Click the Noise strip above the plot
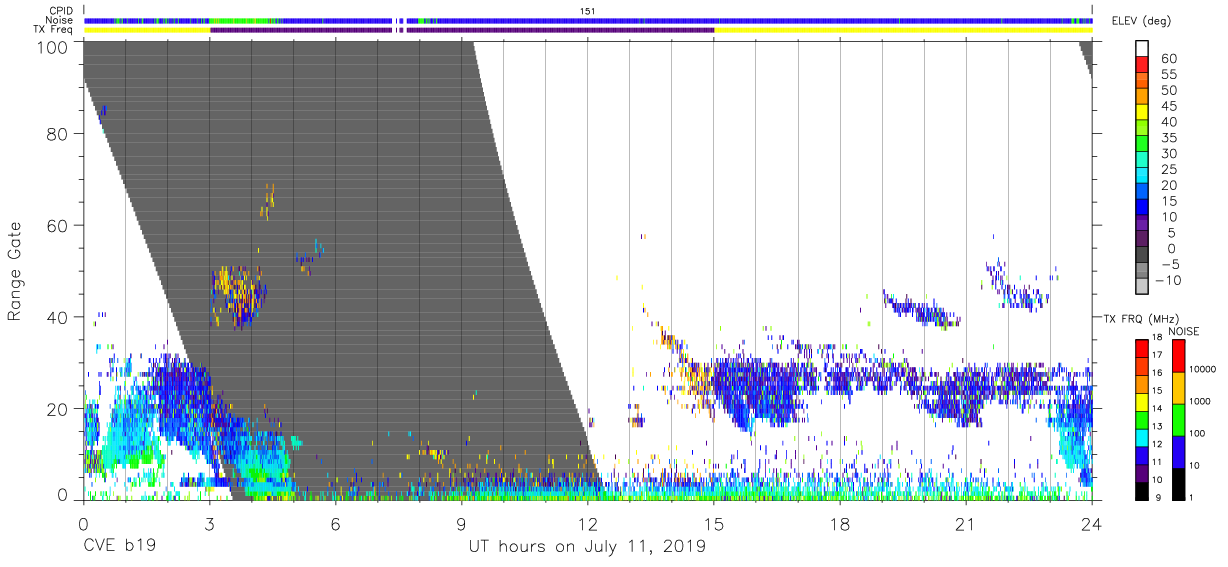1228x567 pixels. (x=588, y=20)
